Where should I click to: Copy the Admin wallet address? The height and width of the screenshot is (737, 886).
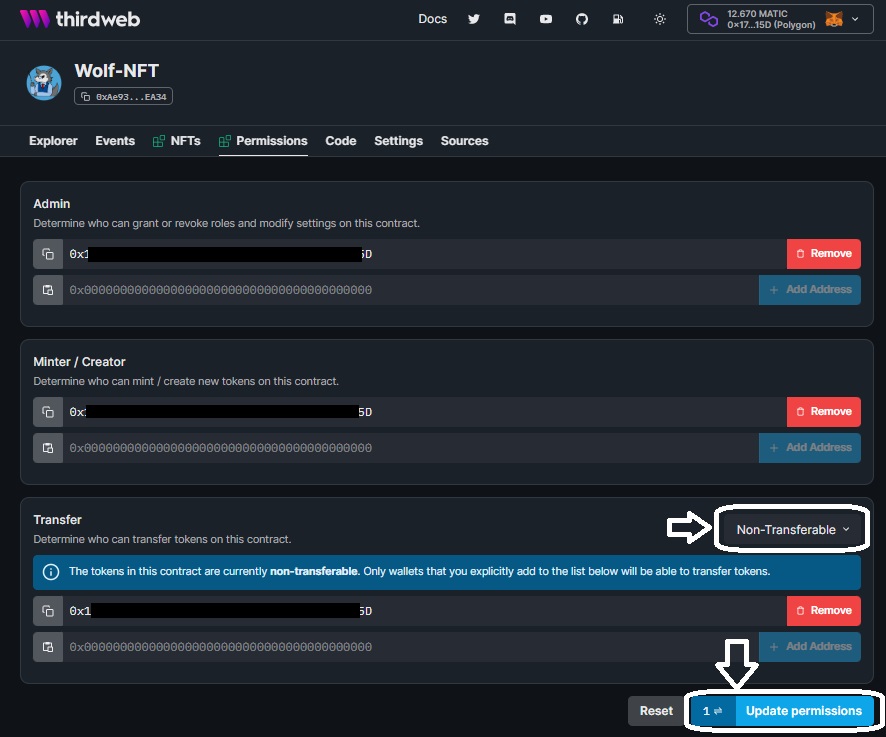(48, 254)
